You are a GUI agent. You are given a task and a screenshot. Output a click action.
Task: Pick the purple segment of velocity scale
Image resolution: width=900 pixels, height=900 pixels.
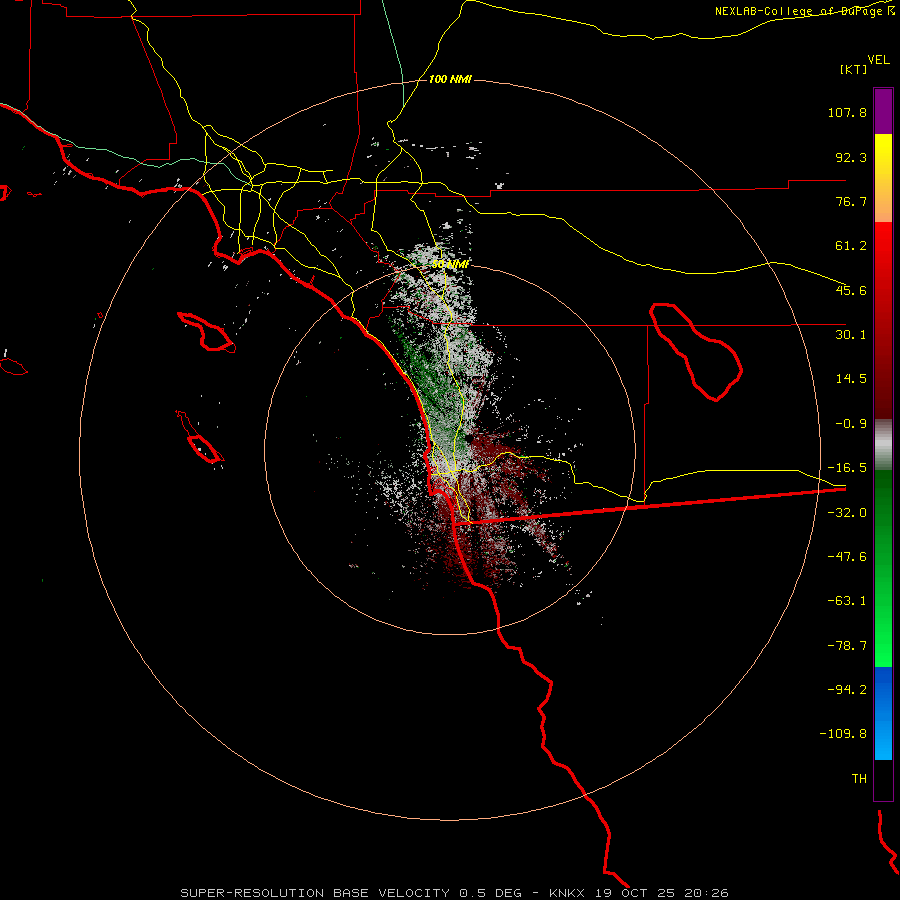tap(883, 111)
